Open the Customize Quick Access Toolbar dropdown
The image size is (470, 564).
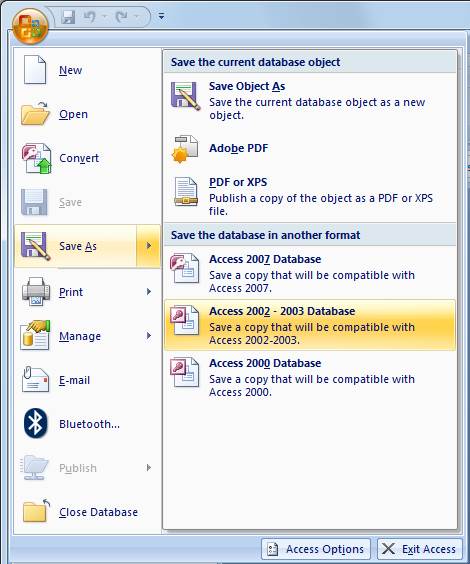click(x=161, y=16)
